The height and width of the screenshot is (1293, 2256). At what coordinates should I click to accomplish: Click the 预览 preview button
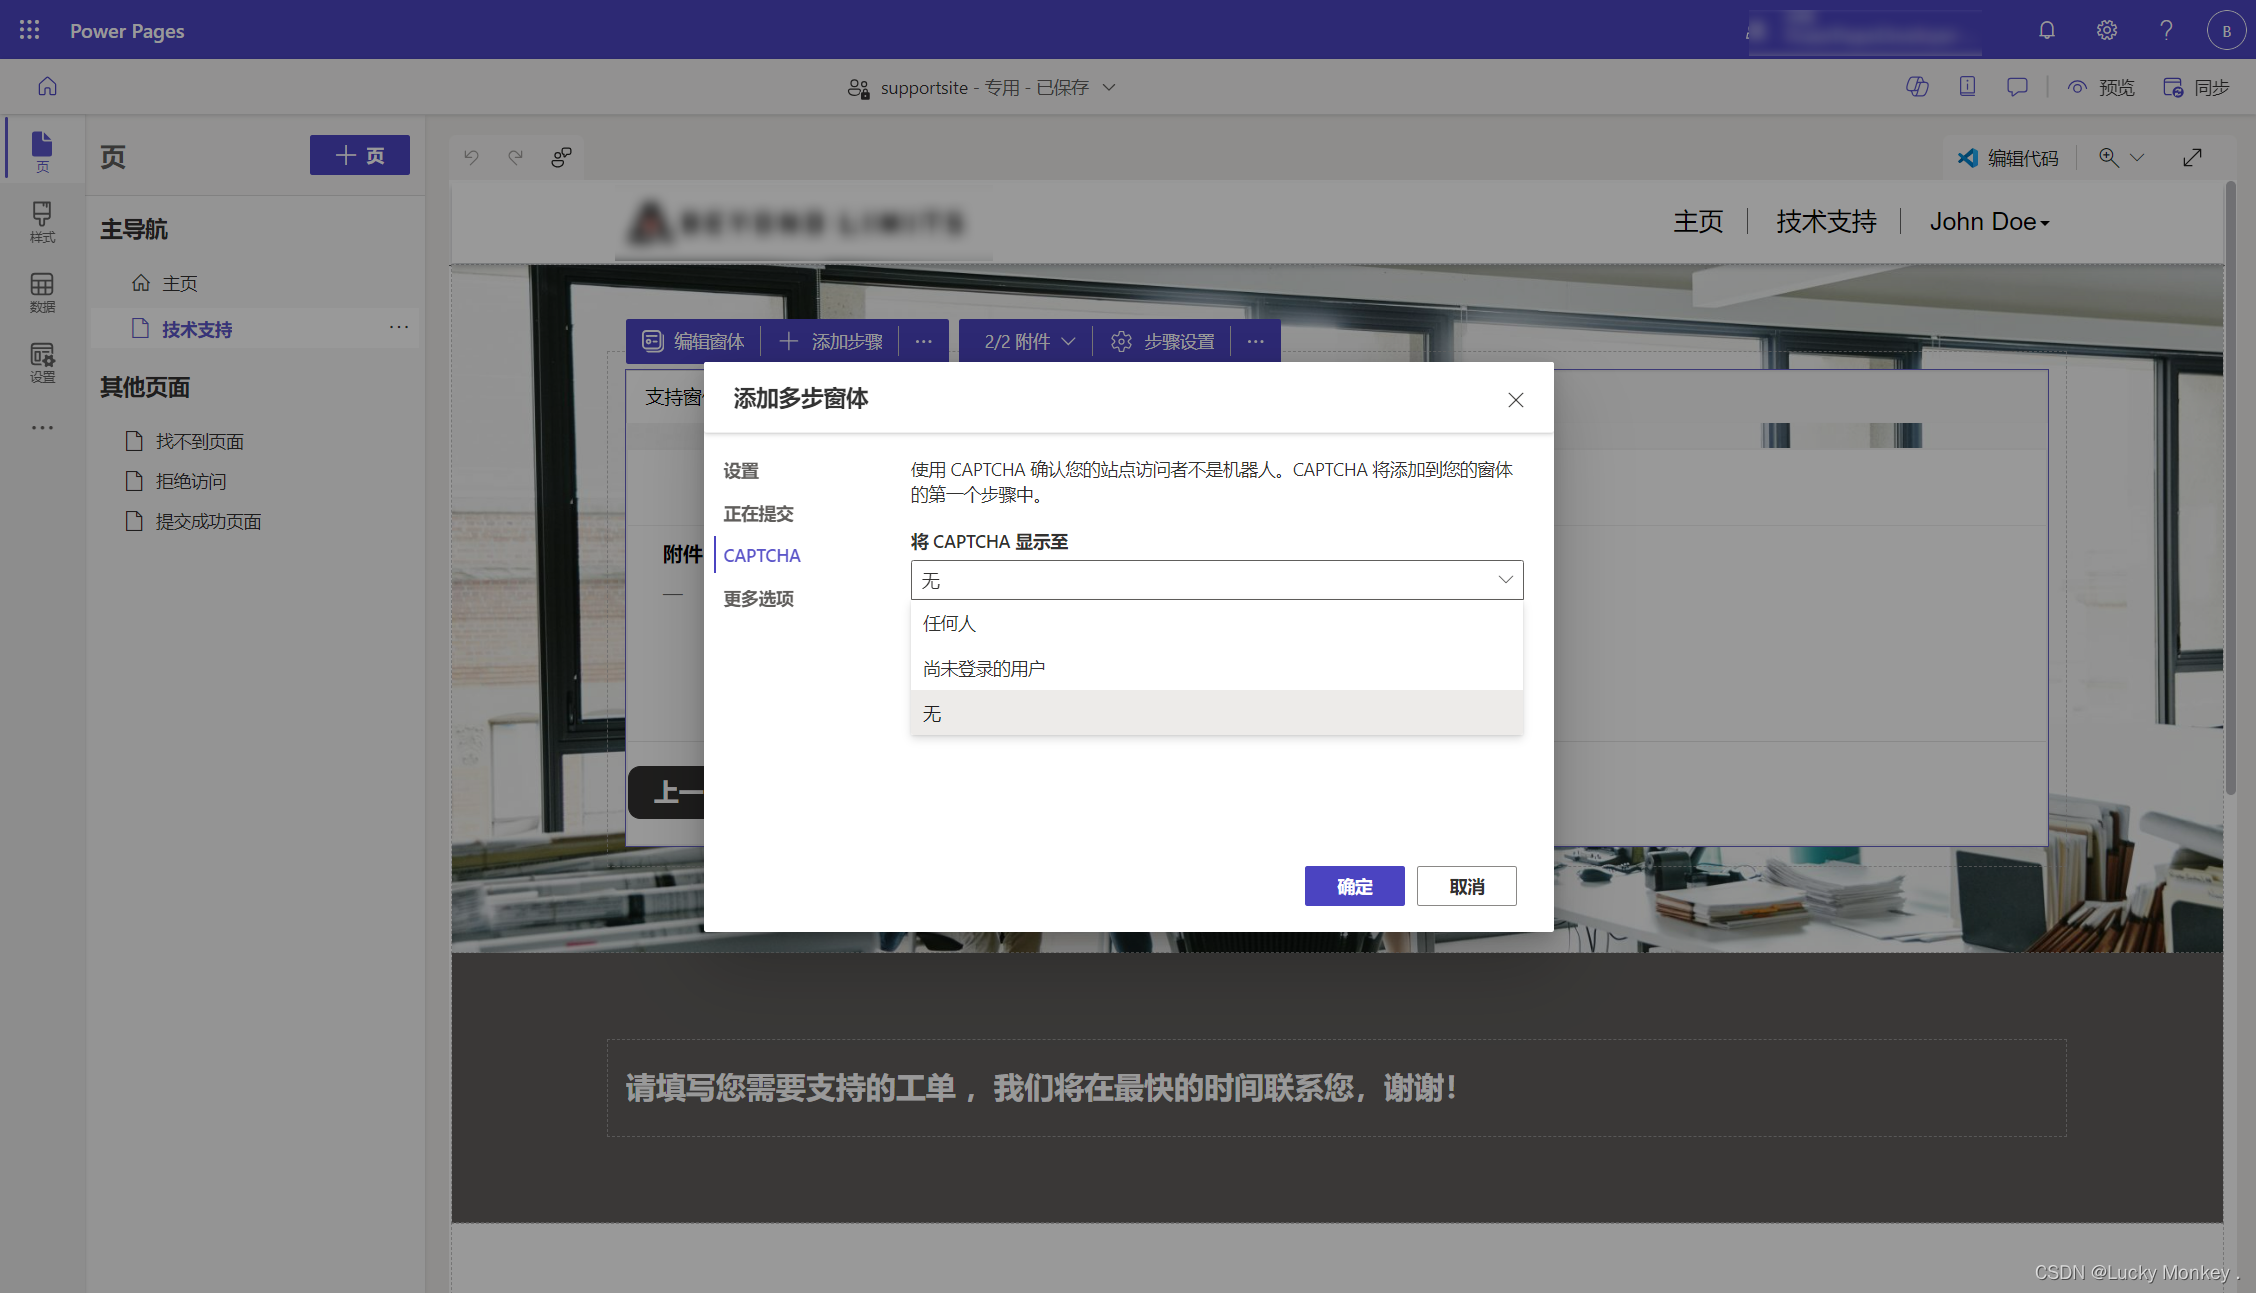(x=2101, y=88)
